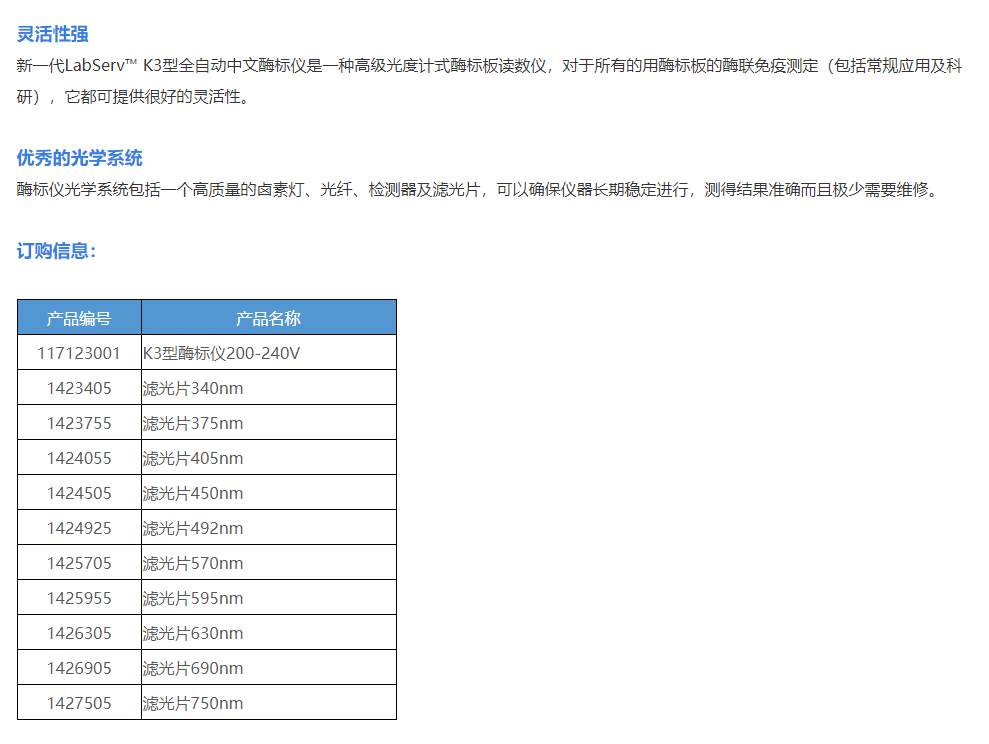Select the 产品编号 column header
The width and height of the screenshot is (989, 744).
click(79, 317)
